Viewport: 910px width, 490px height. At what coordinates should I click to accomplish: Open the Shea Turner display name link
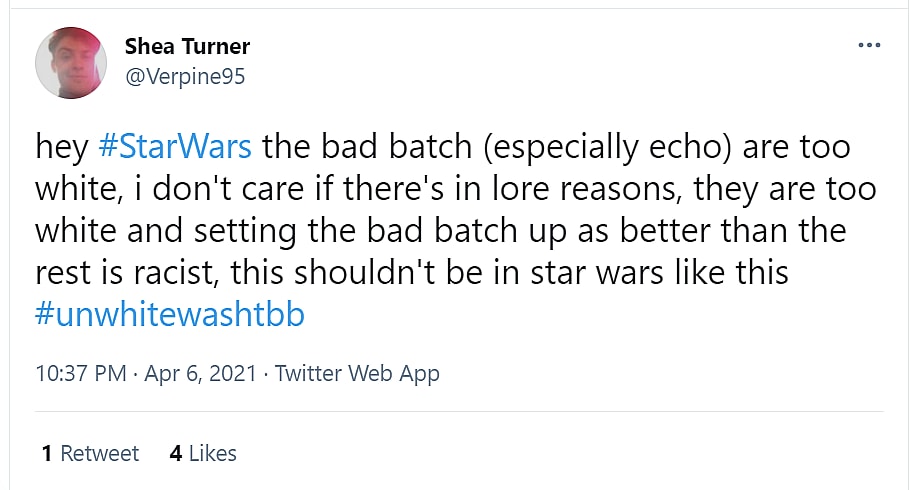click(x=187, y=46)
